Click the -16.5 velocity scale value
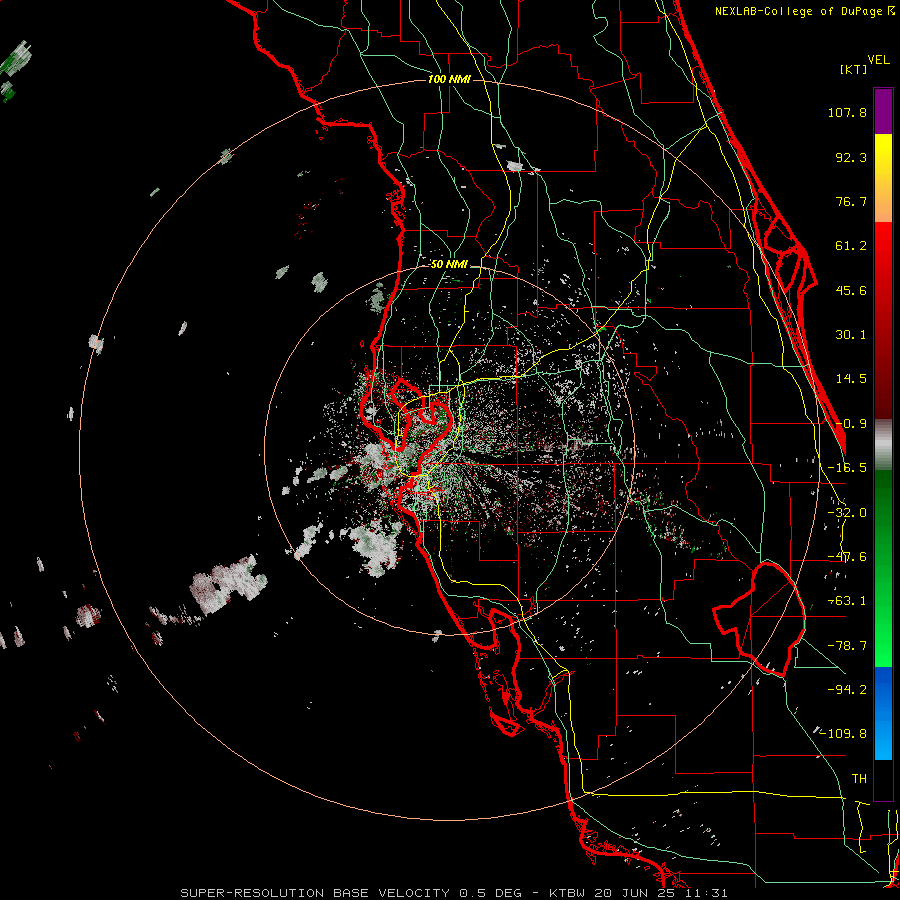This screenshot has width=900, height=900. 847,468
